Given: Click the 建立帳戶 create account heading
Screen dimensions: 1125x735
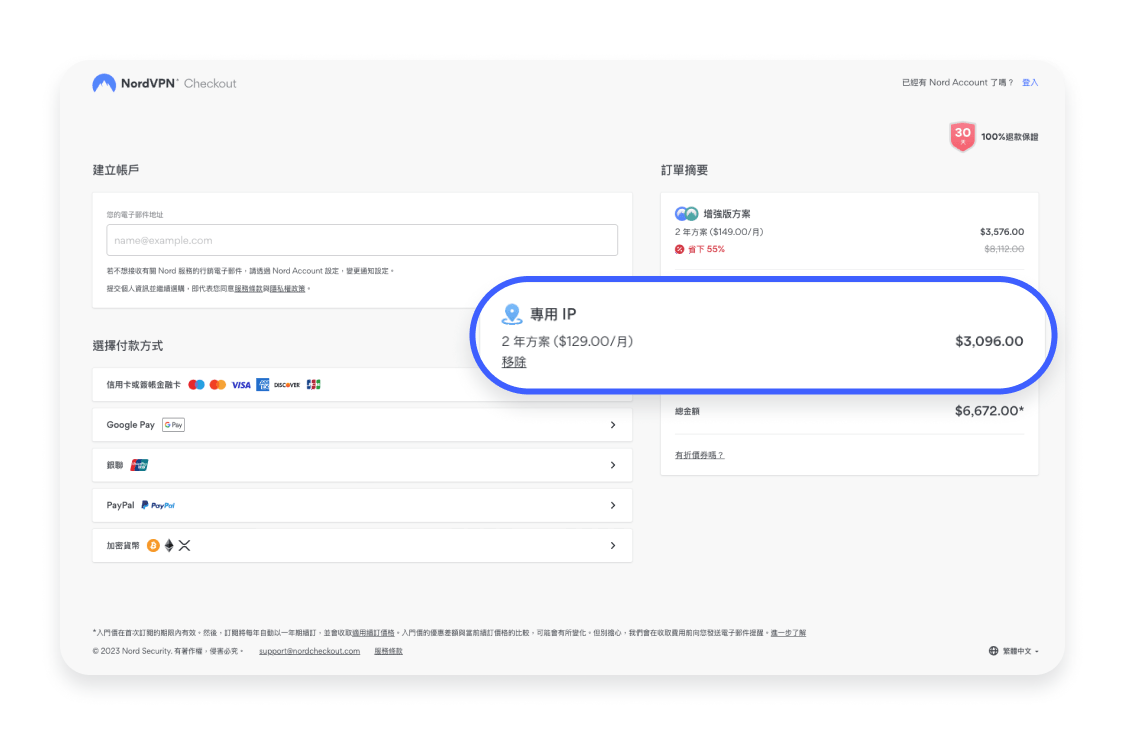Looking at the screenshot, I should 116,170.
